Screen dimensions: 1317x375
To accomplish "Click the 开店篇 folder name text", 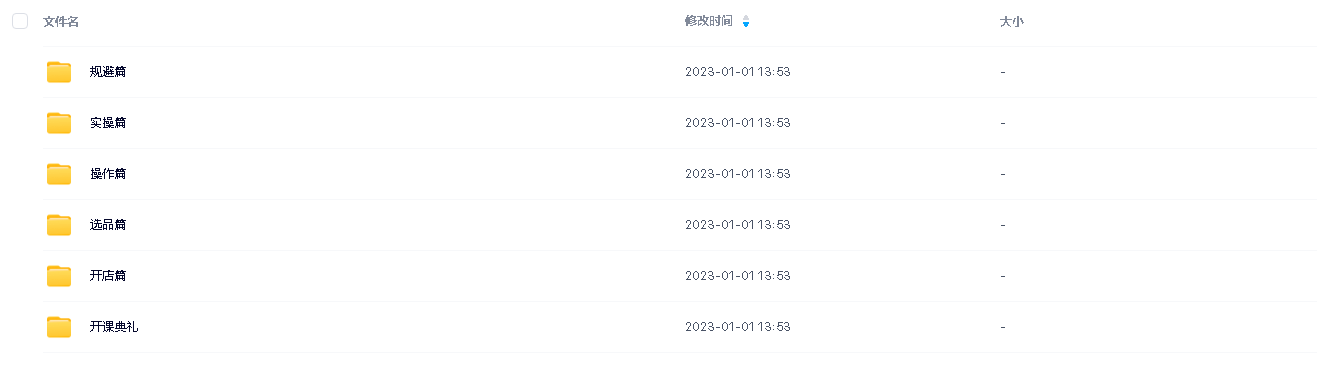I will click(108, 276).
